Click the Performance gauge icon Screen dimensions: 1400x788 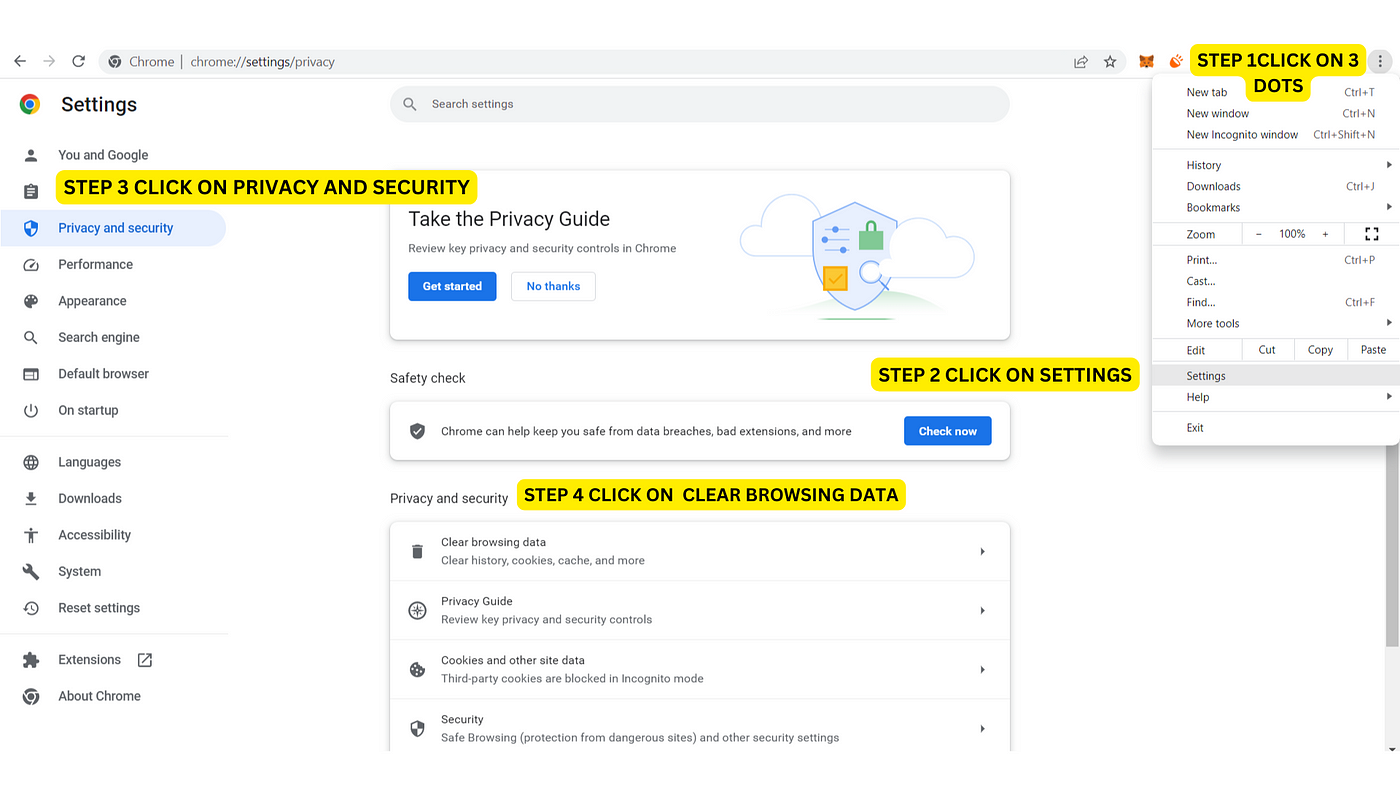click(x=31, y=265)
